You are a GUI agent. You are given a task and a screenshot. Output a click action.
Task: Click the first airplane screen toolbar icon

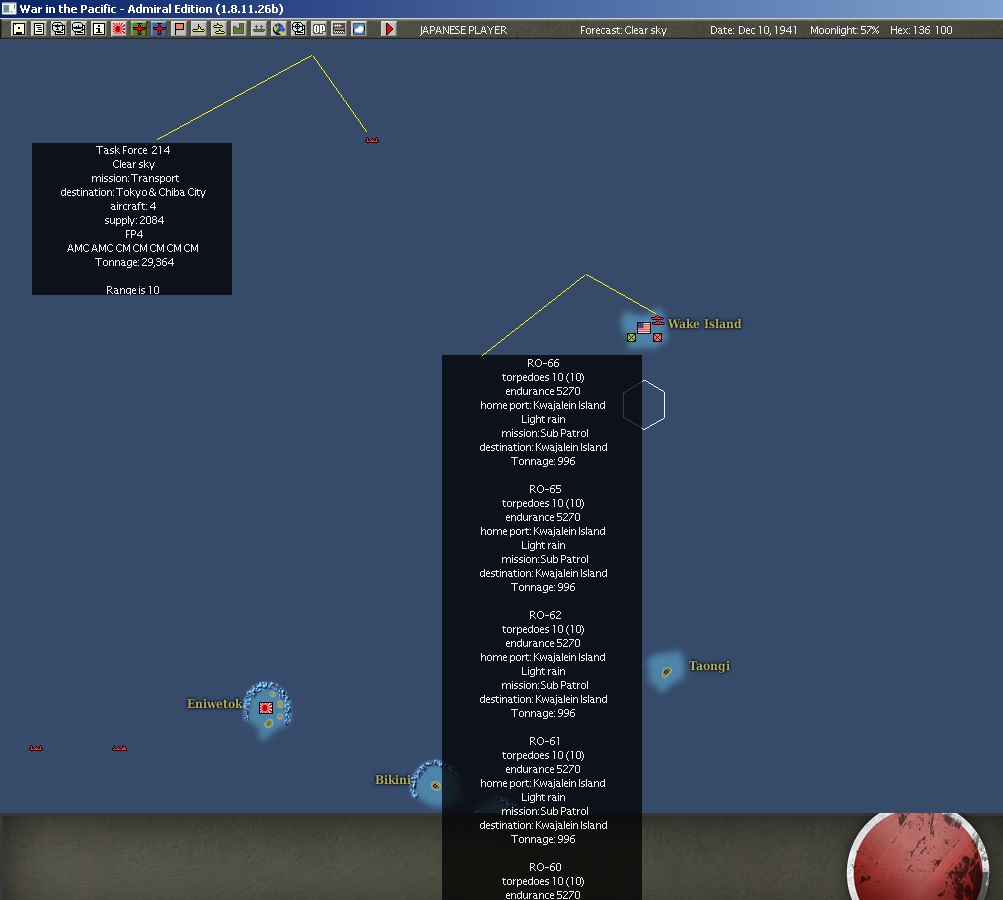(x=58, y=29)
